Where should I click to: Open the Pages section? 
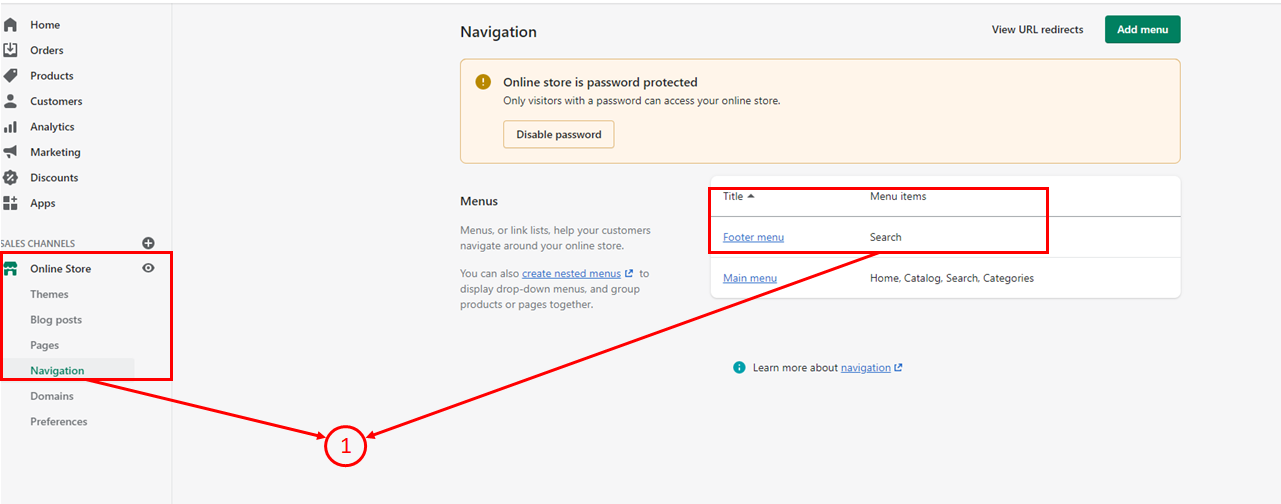pos(44,345)
